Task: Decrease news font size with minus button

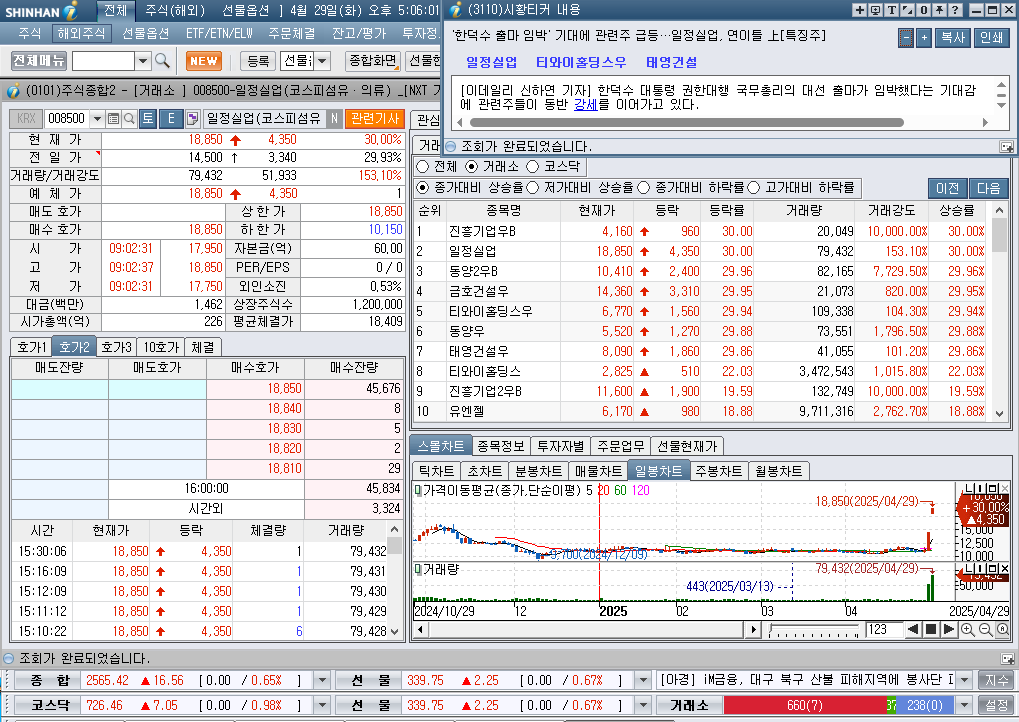Action: tap(906, 38)
